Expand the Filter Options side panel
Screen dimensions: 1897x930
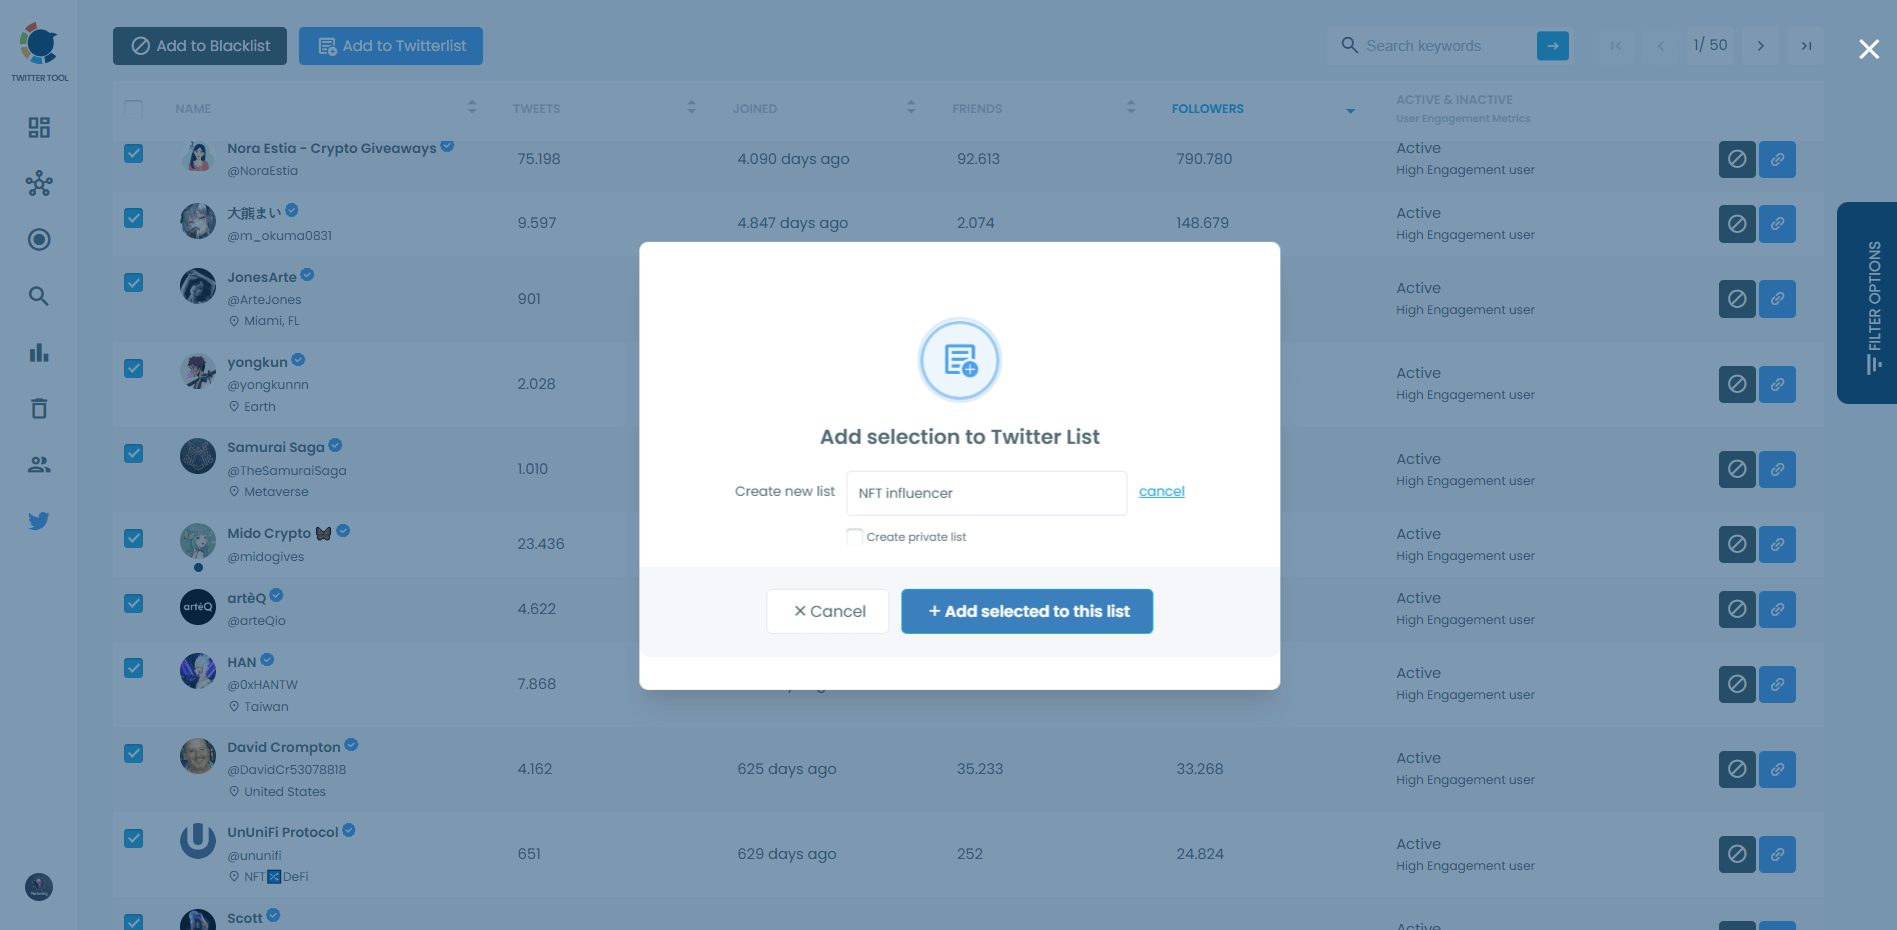1867,303
